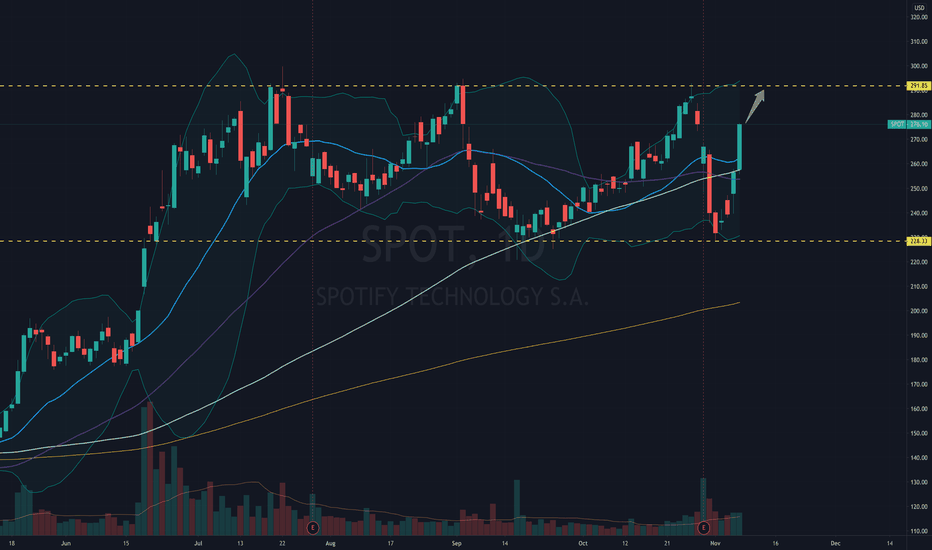Click the Jun date label on time axis

click(x=66, y=543)
